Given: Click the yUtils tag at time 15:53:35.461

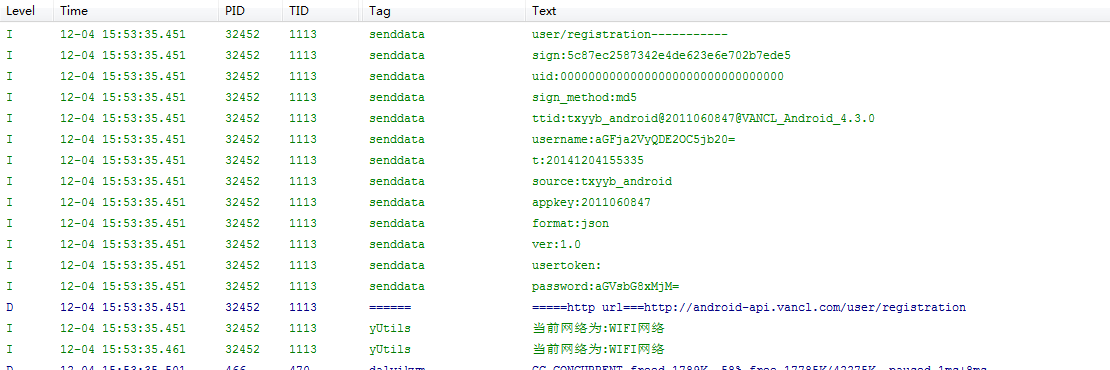Looking at the screenshot, I should tap(390, 349).
